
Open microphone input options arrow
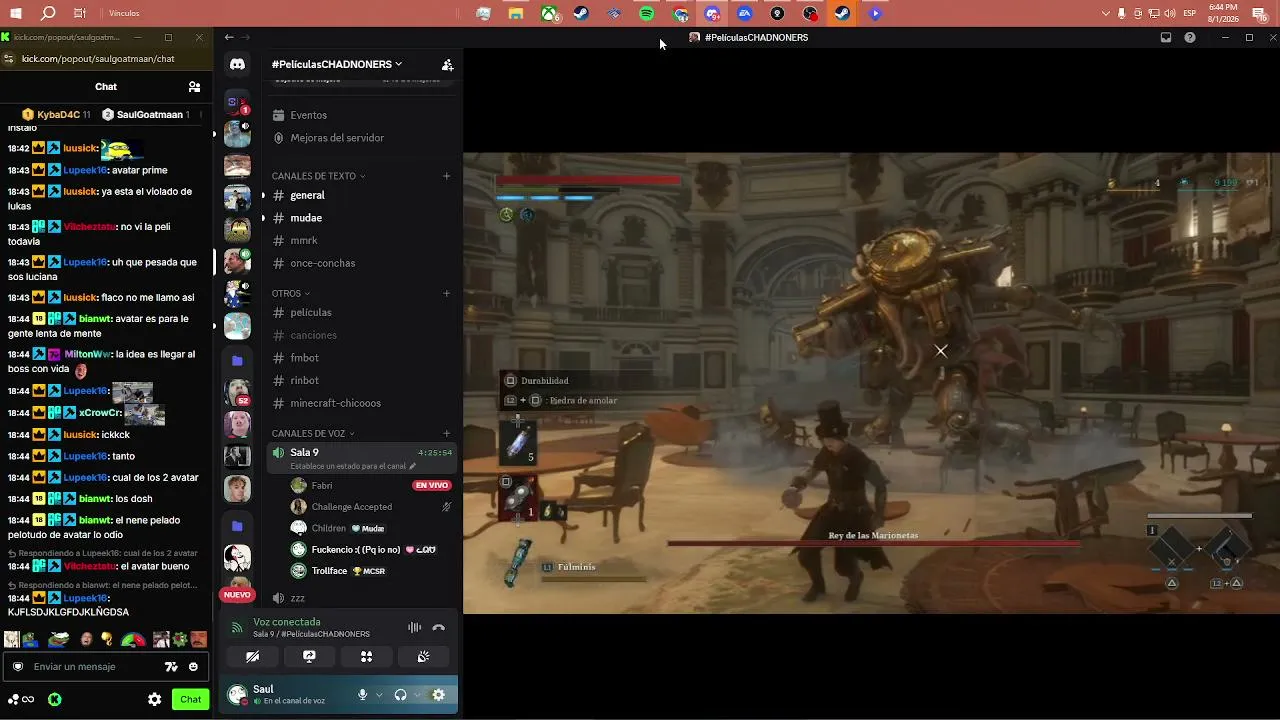pos(379,695)
